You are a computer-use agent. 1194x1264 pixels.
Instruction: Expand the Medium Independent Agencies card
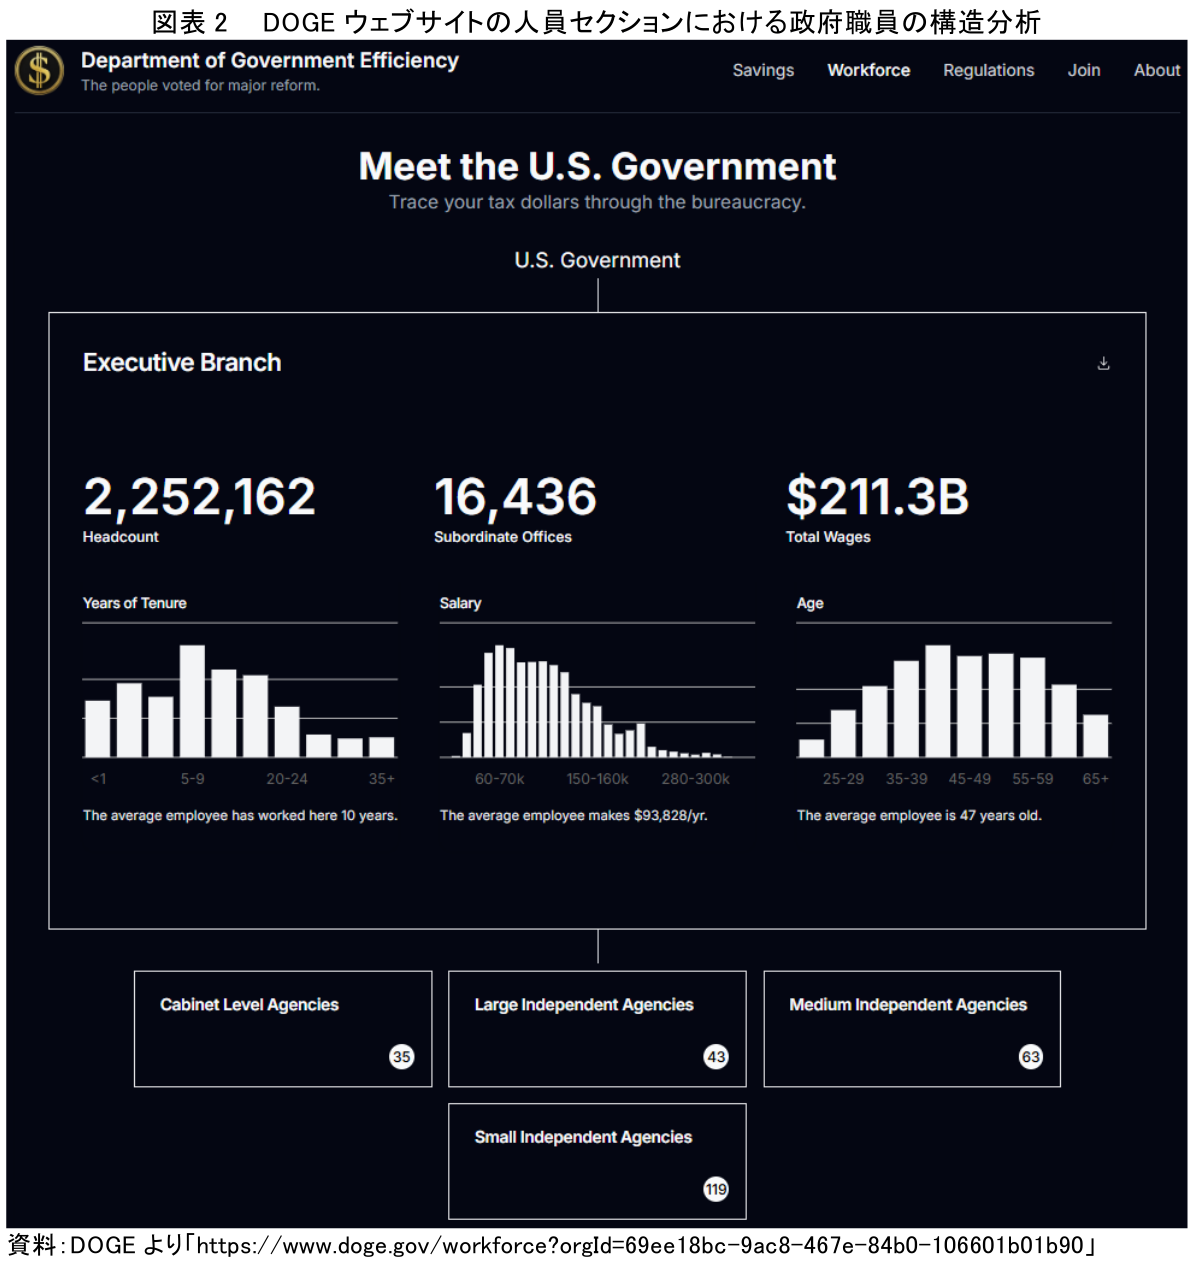[x=911, y=1028]
